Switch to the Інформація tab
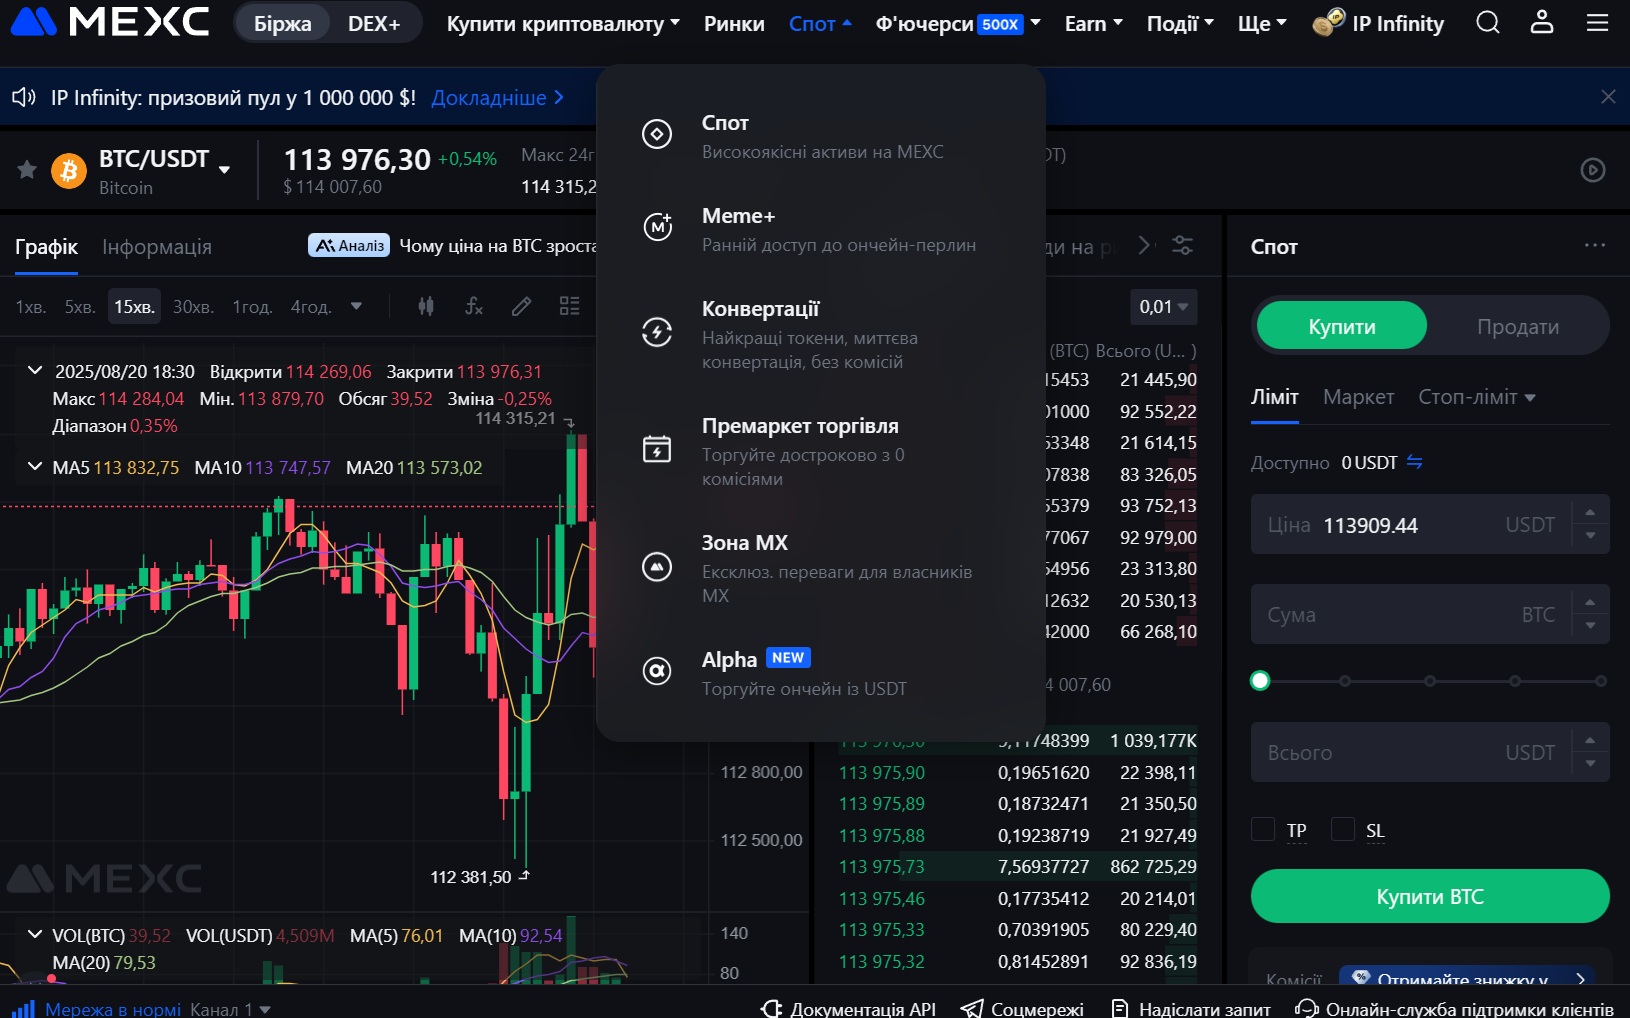 [x=157, y=247]
